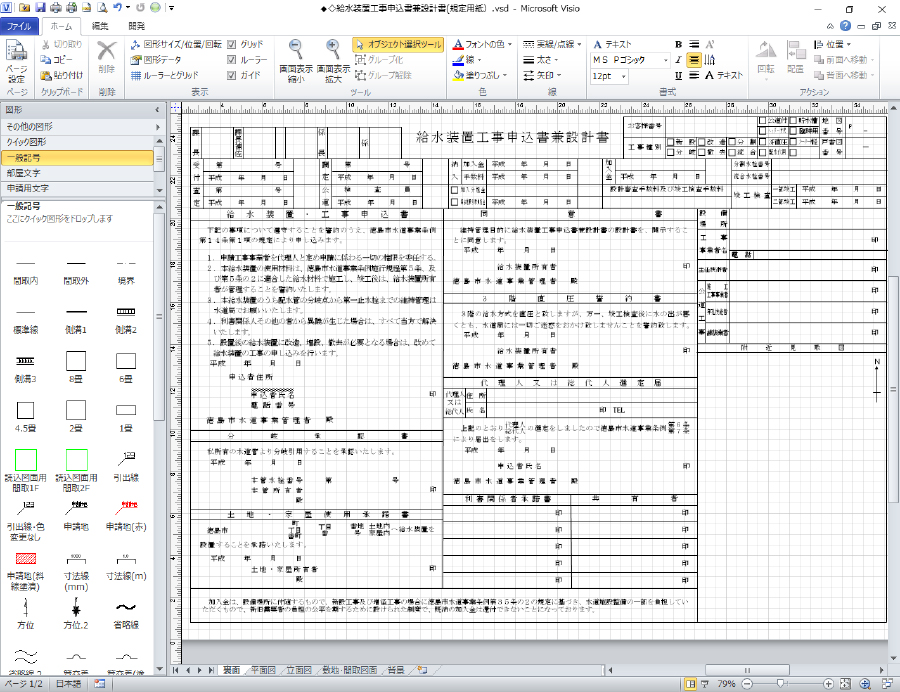The image size is (900, 692).
Task: Collapse the 図形 shapes panel chevron
Action: coord(157,110)
